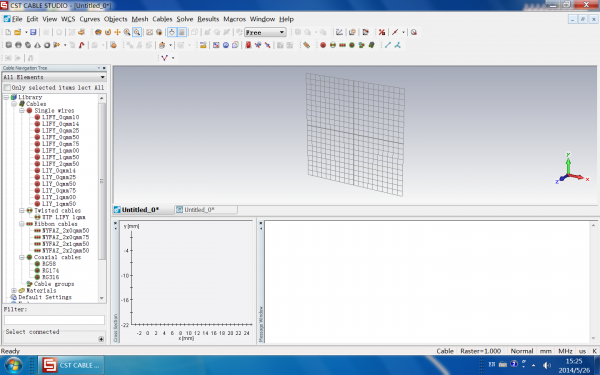Click the taskbar volume speaker icon
This screenshot has width=600, height=375.
(x=547, y=365)
